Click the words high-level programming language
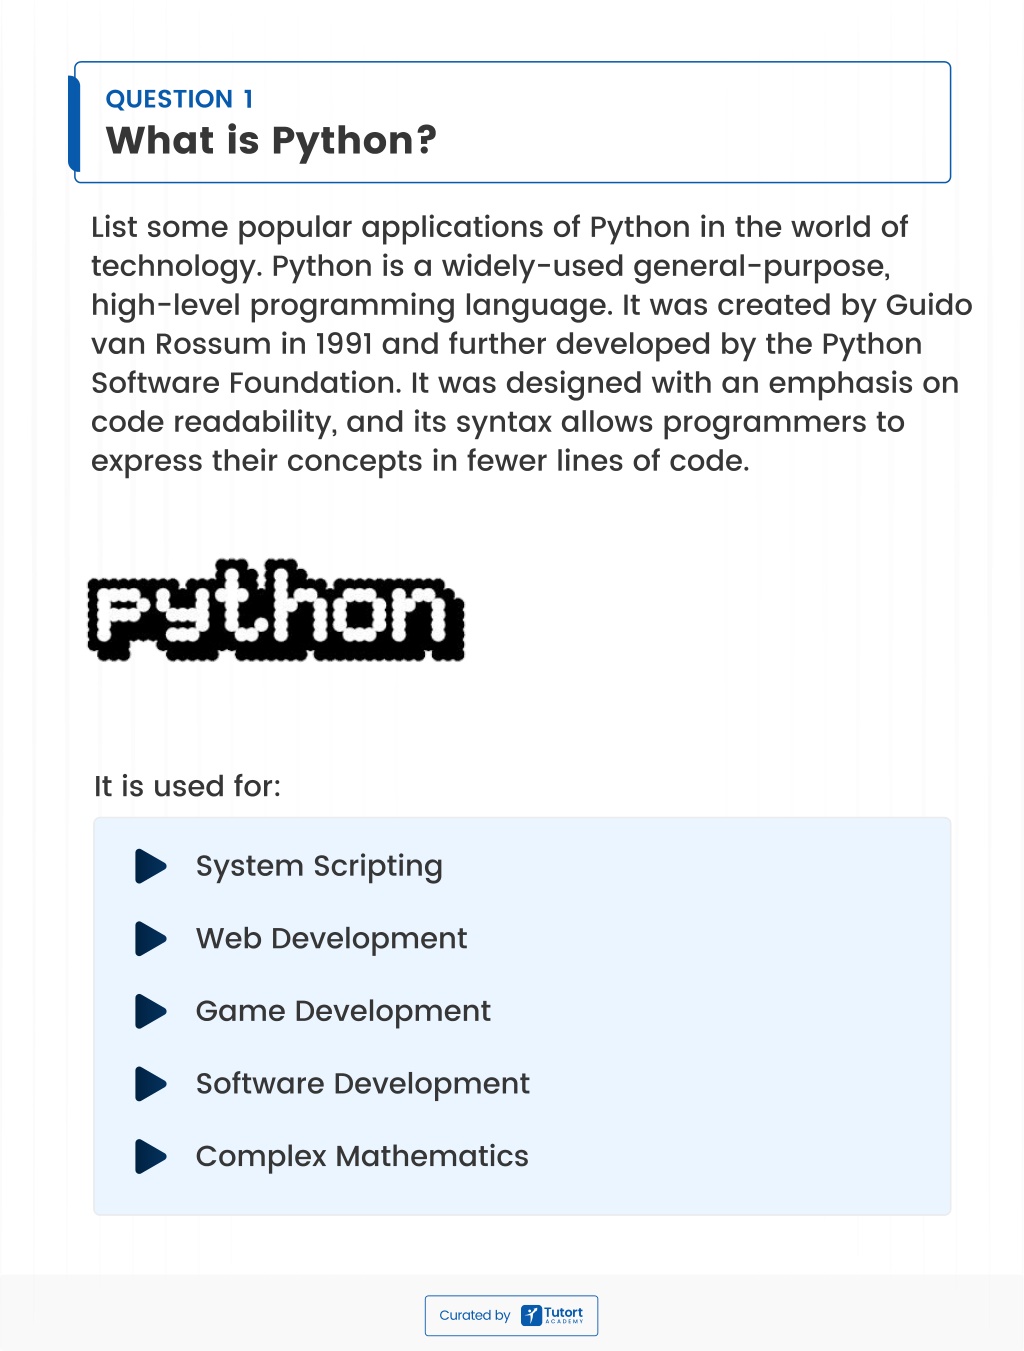The image size is (1024, 1351). click(351, 306)
